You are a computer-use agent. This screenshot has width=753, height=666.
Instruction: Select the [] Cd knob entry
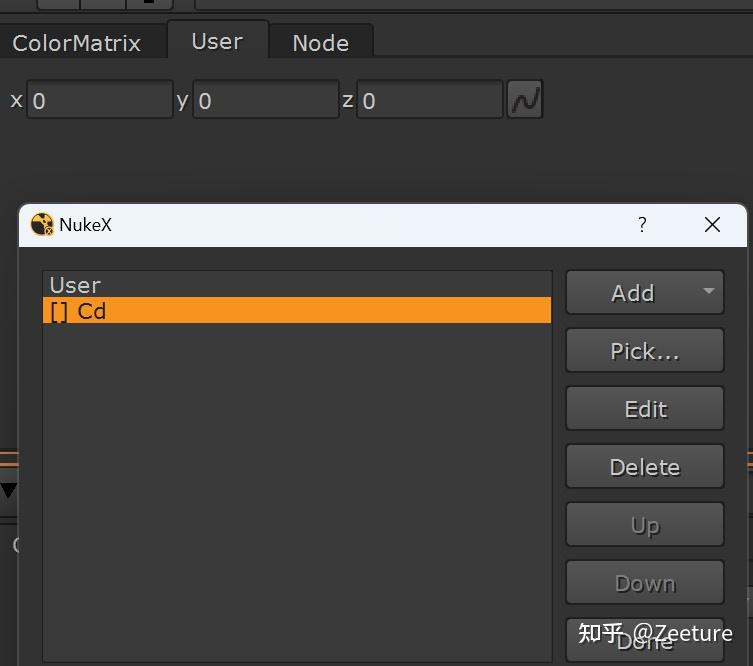296,311
